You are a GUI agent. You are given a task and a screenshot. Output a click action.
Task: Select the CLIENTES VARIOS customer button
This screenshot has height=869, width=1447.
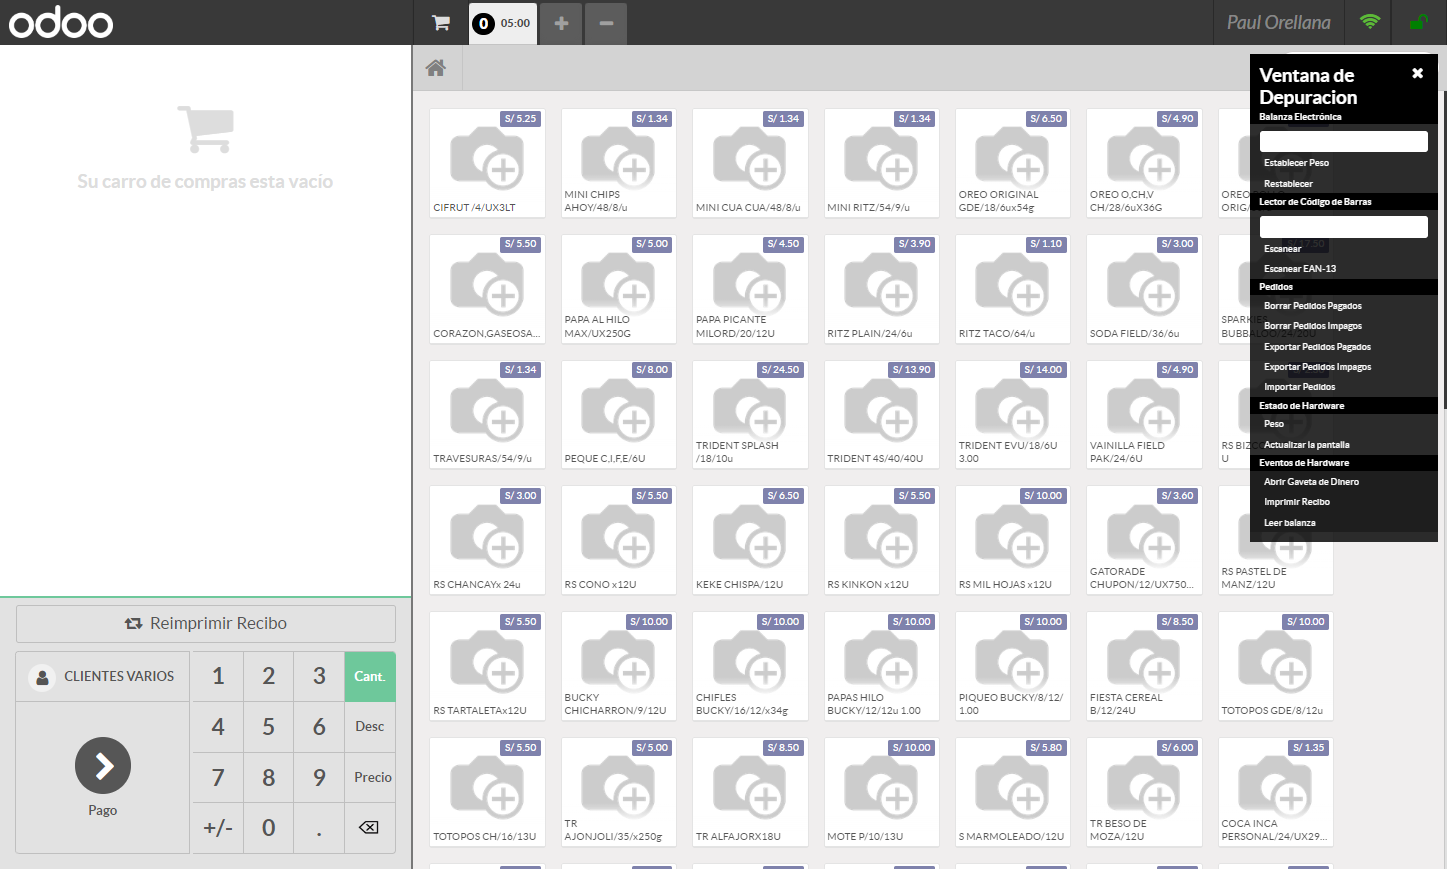click(103, 676)
